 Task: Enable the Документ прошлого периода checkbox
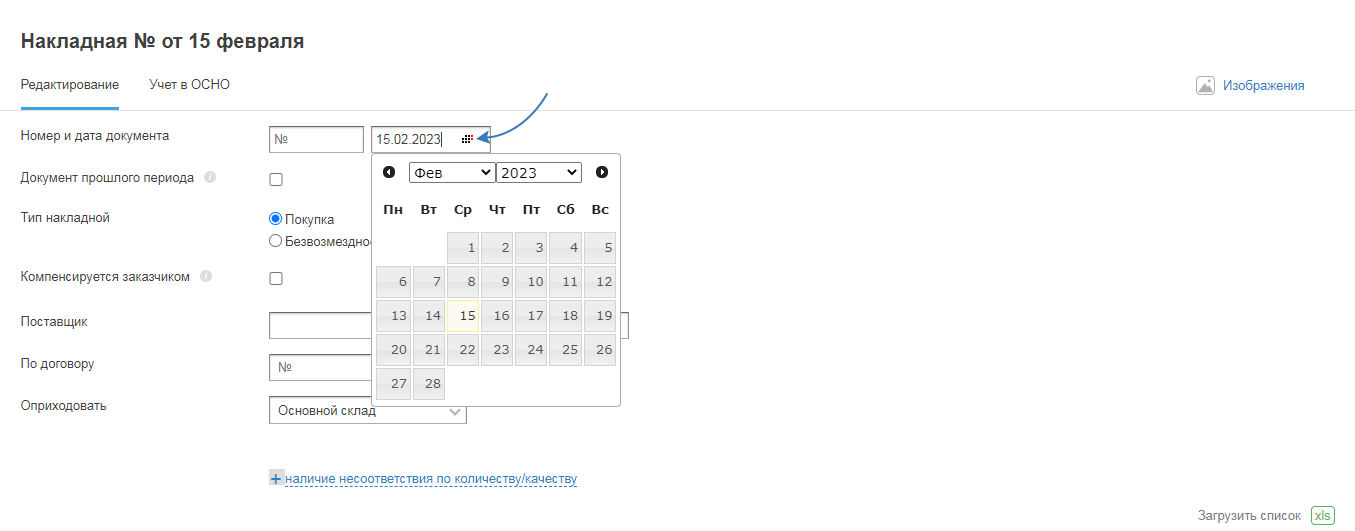click(276, 179)
